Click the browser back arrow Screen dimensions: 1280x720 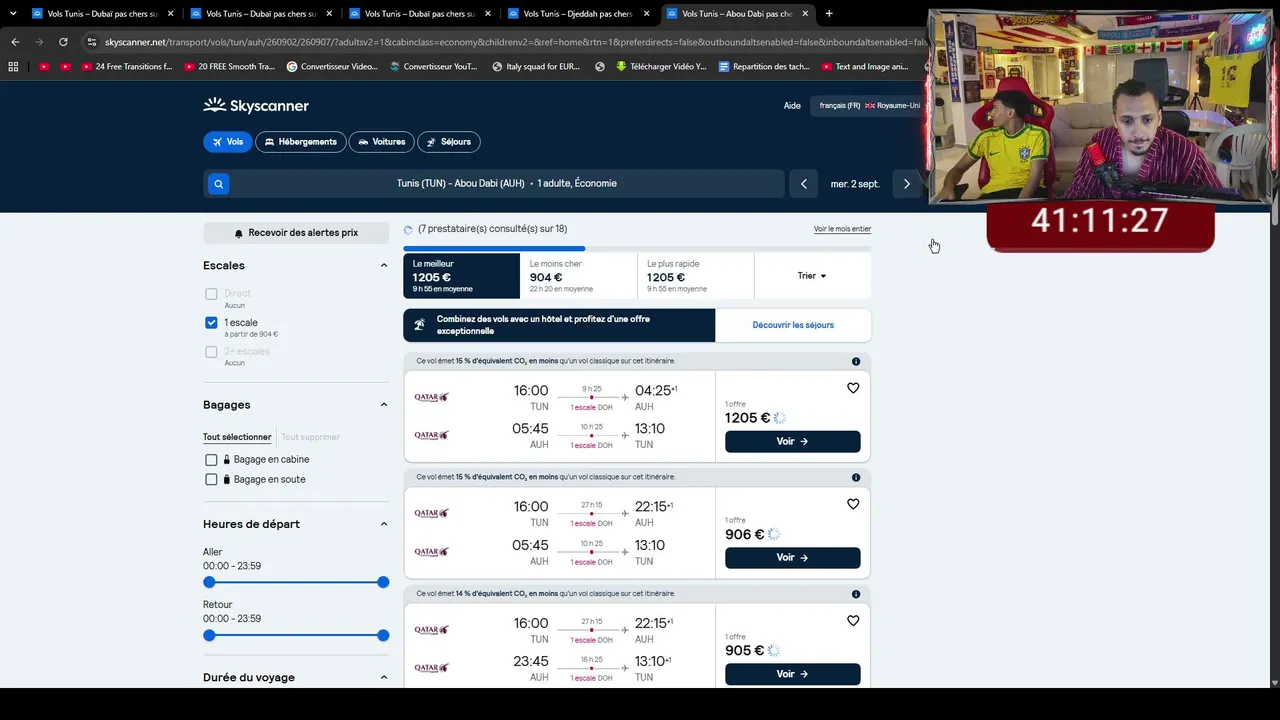pyautogui.click(x=15, y=42)
